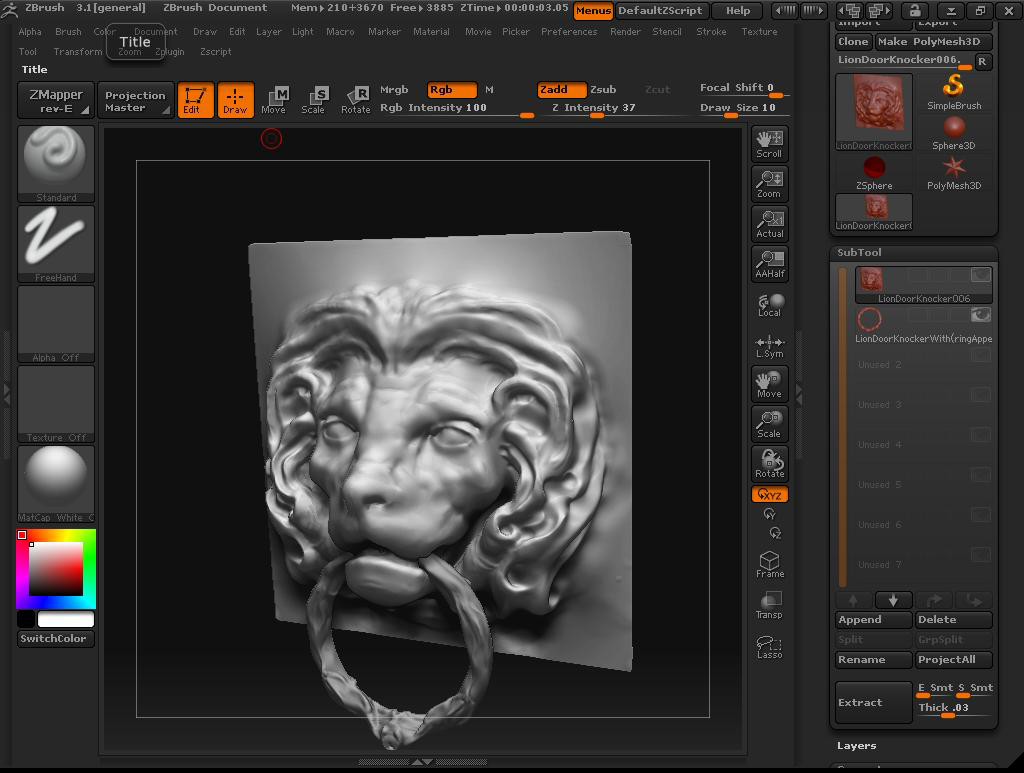The height and width of the screenshot is (773, 1024).
Task: Select the Rotate tool in top shelf
Action: pyautogui.click(x=356, y=100)
